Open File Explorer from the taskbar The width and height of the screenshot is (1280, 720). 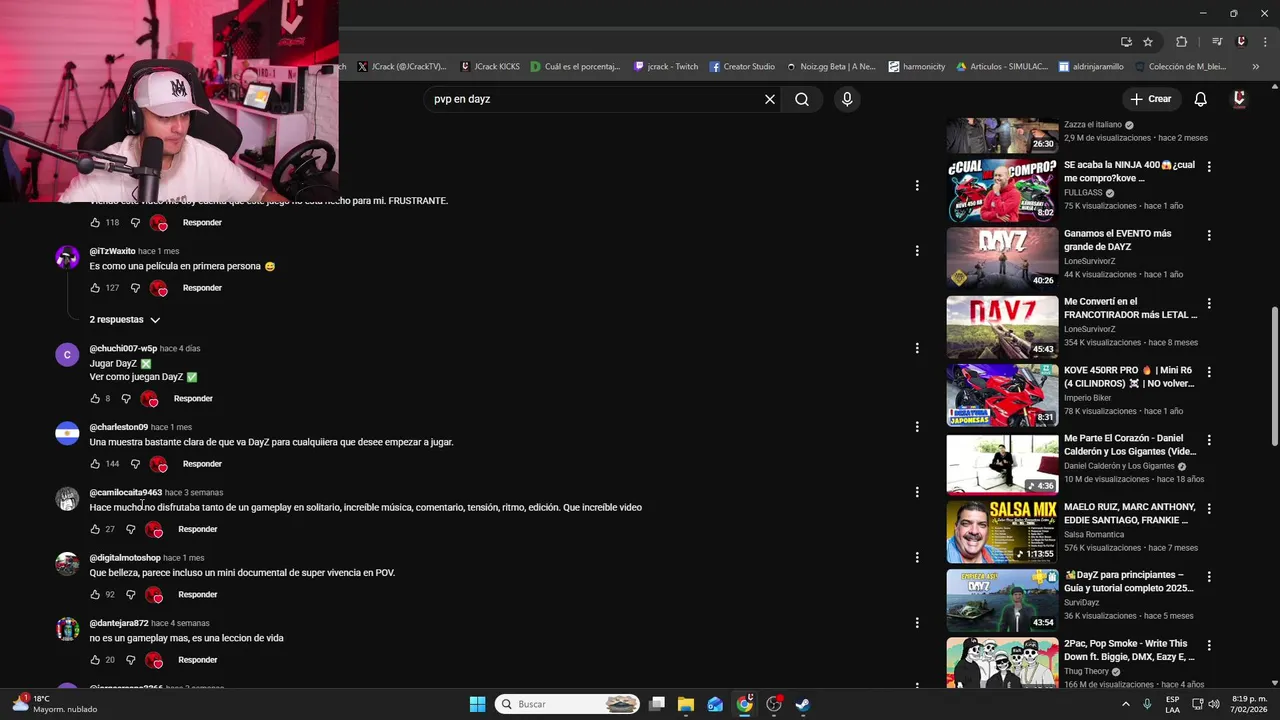(686, 704)
